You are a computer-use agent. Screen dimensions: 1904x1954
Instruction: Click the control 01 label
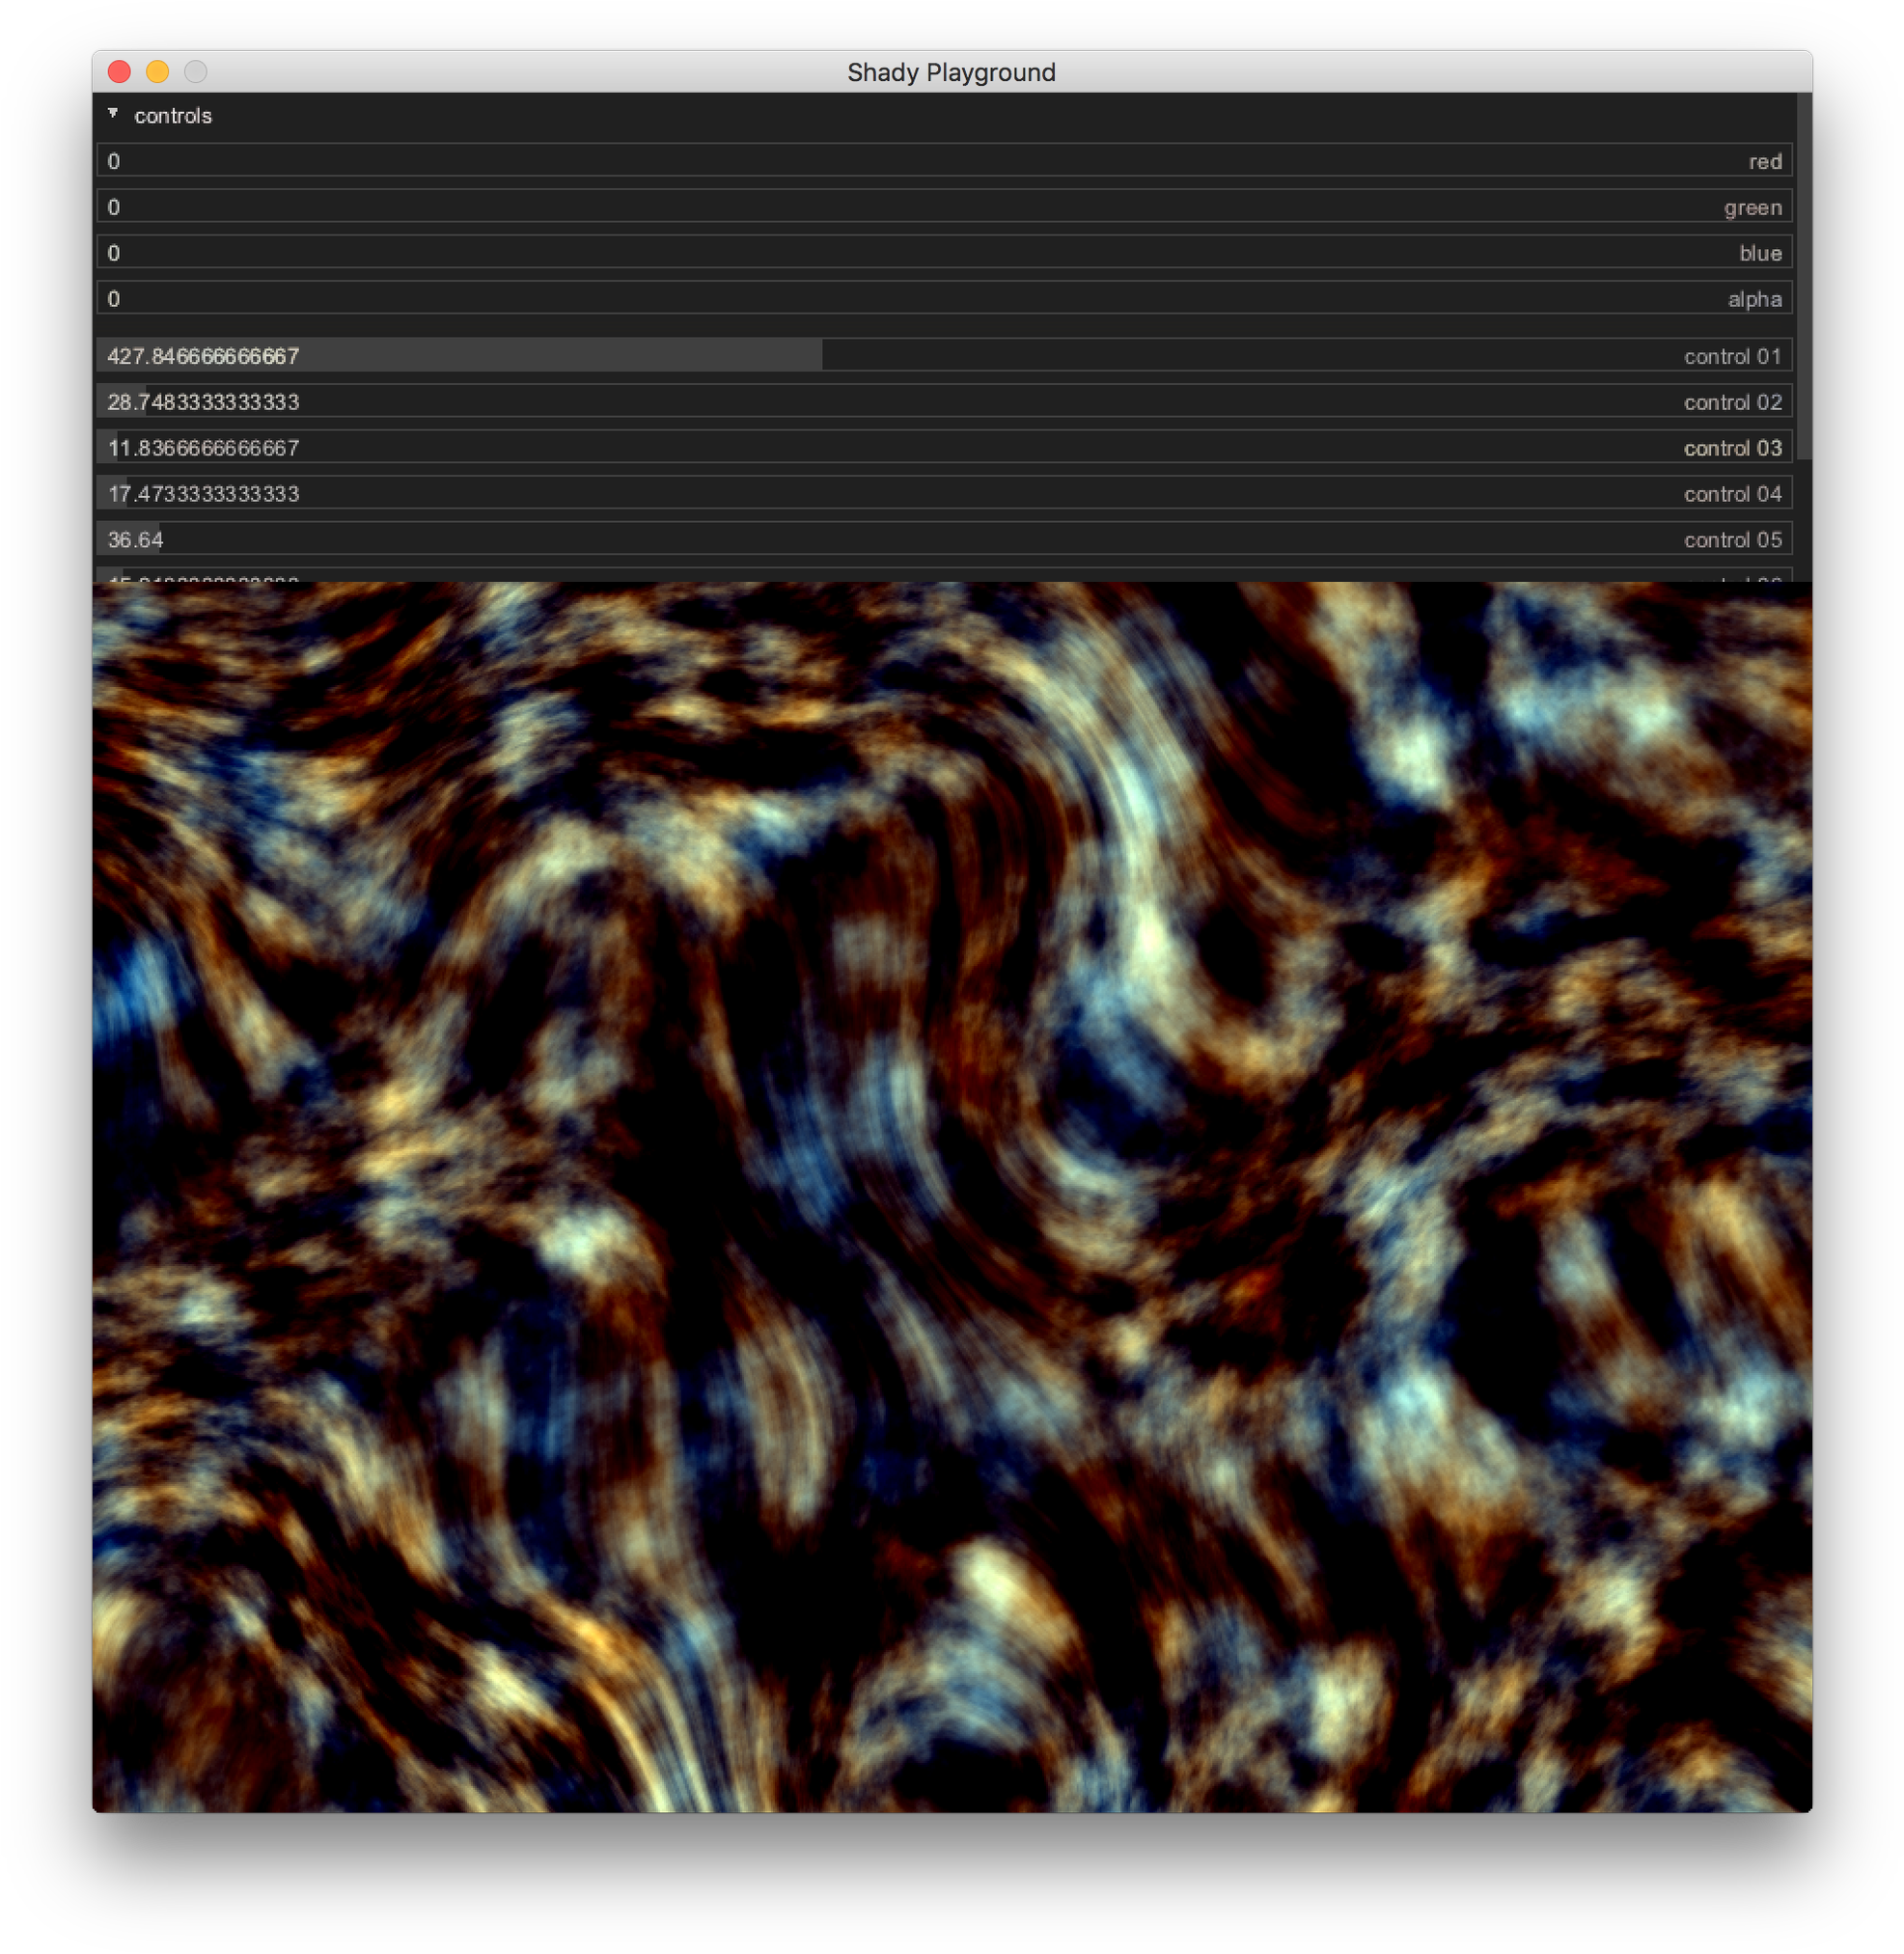click(1732, 356)
